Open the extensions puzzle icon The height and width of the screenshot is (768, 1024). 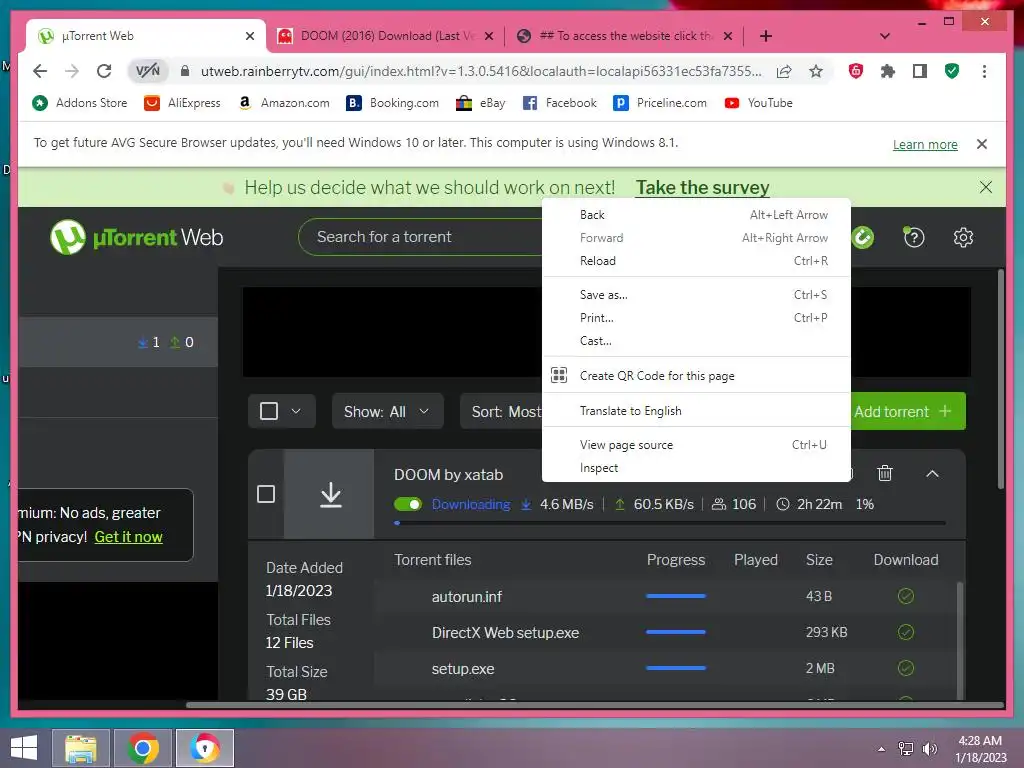[888, 71]
